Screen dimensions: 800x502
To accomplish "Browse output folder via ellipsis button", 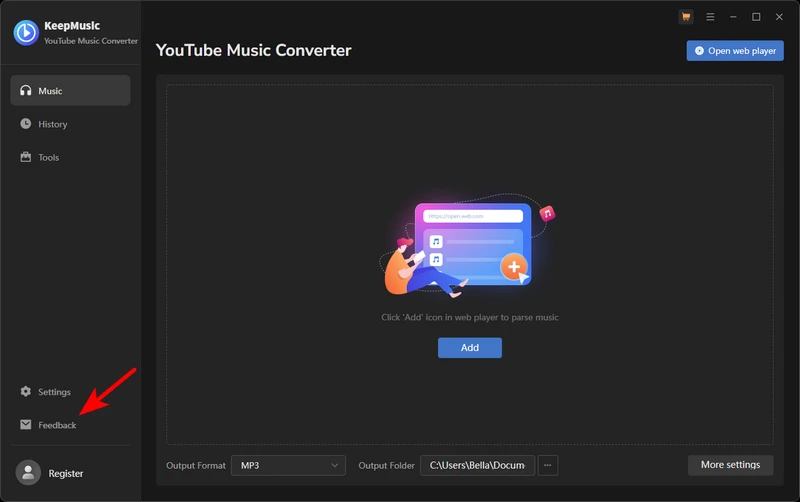I will (547, 465).
